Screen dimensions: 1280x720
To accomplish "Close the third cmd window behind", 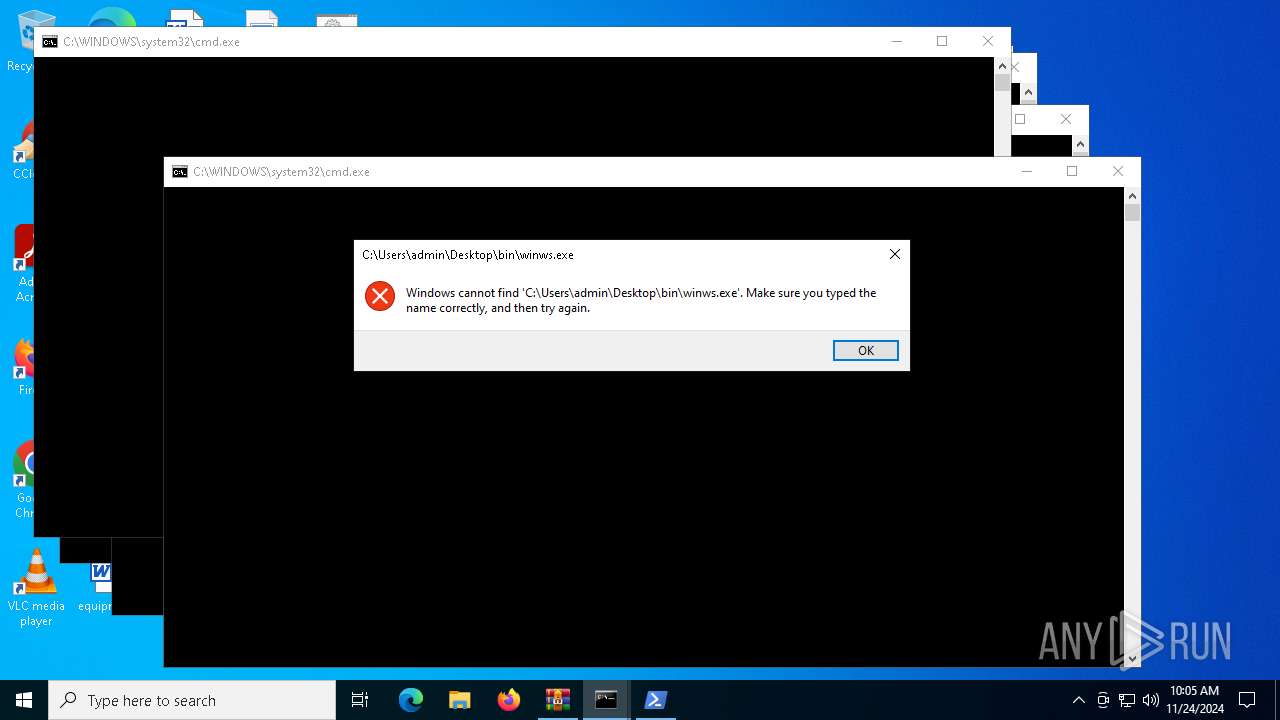I will coord(1066,119).
